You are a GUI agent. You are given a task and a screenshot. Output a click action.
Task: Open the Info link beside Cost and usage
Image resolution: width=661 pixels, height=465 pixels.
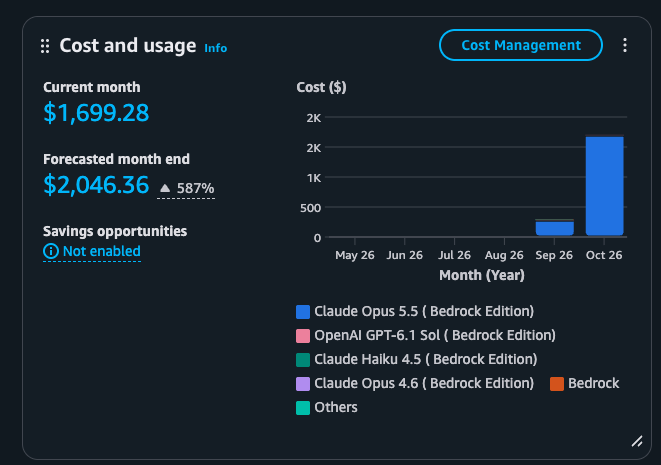click(215, 48)
